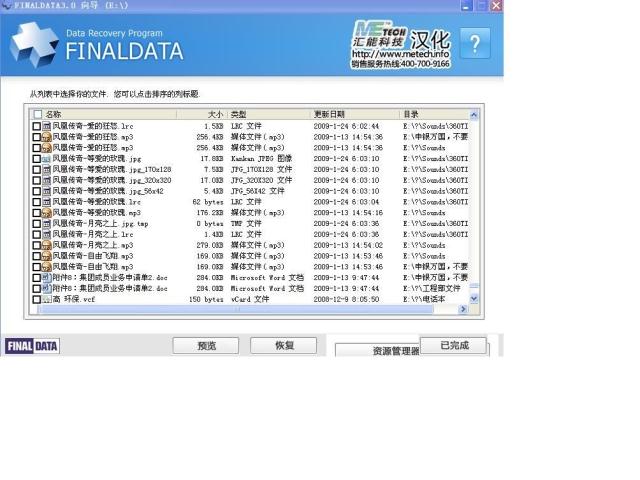Check the box for 高 环保.vcf
The height and width of the screenshot is (480, 640).
click(36, 299)
